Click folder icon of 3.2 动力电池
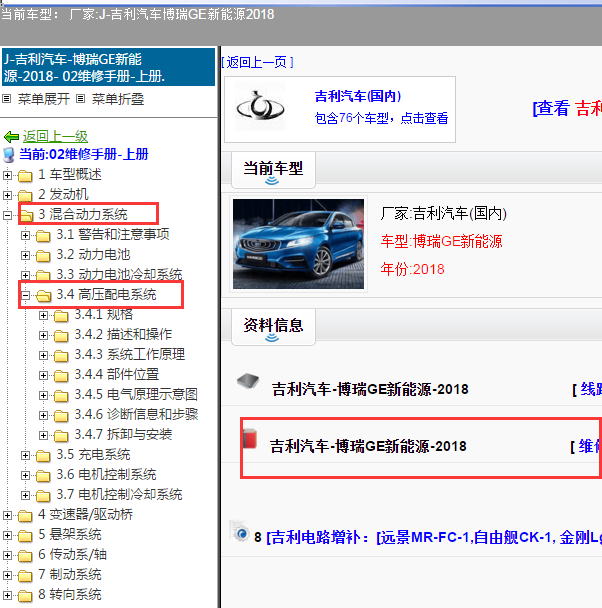Screen dimensions: 602x608 tap(43, 256)
